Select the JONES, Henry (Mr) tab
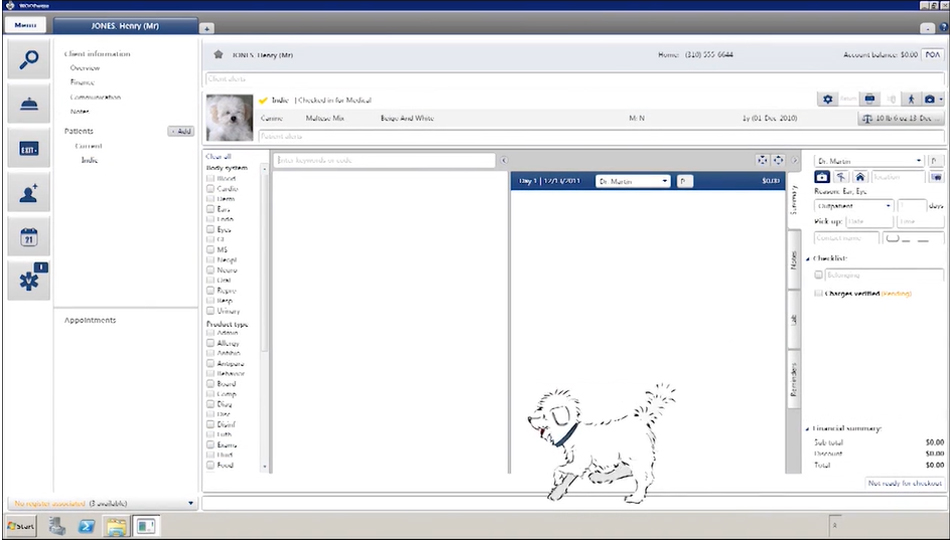 125,25
